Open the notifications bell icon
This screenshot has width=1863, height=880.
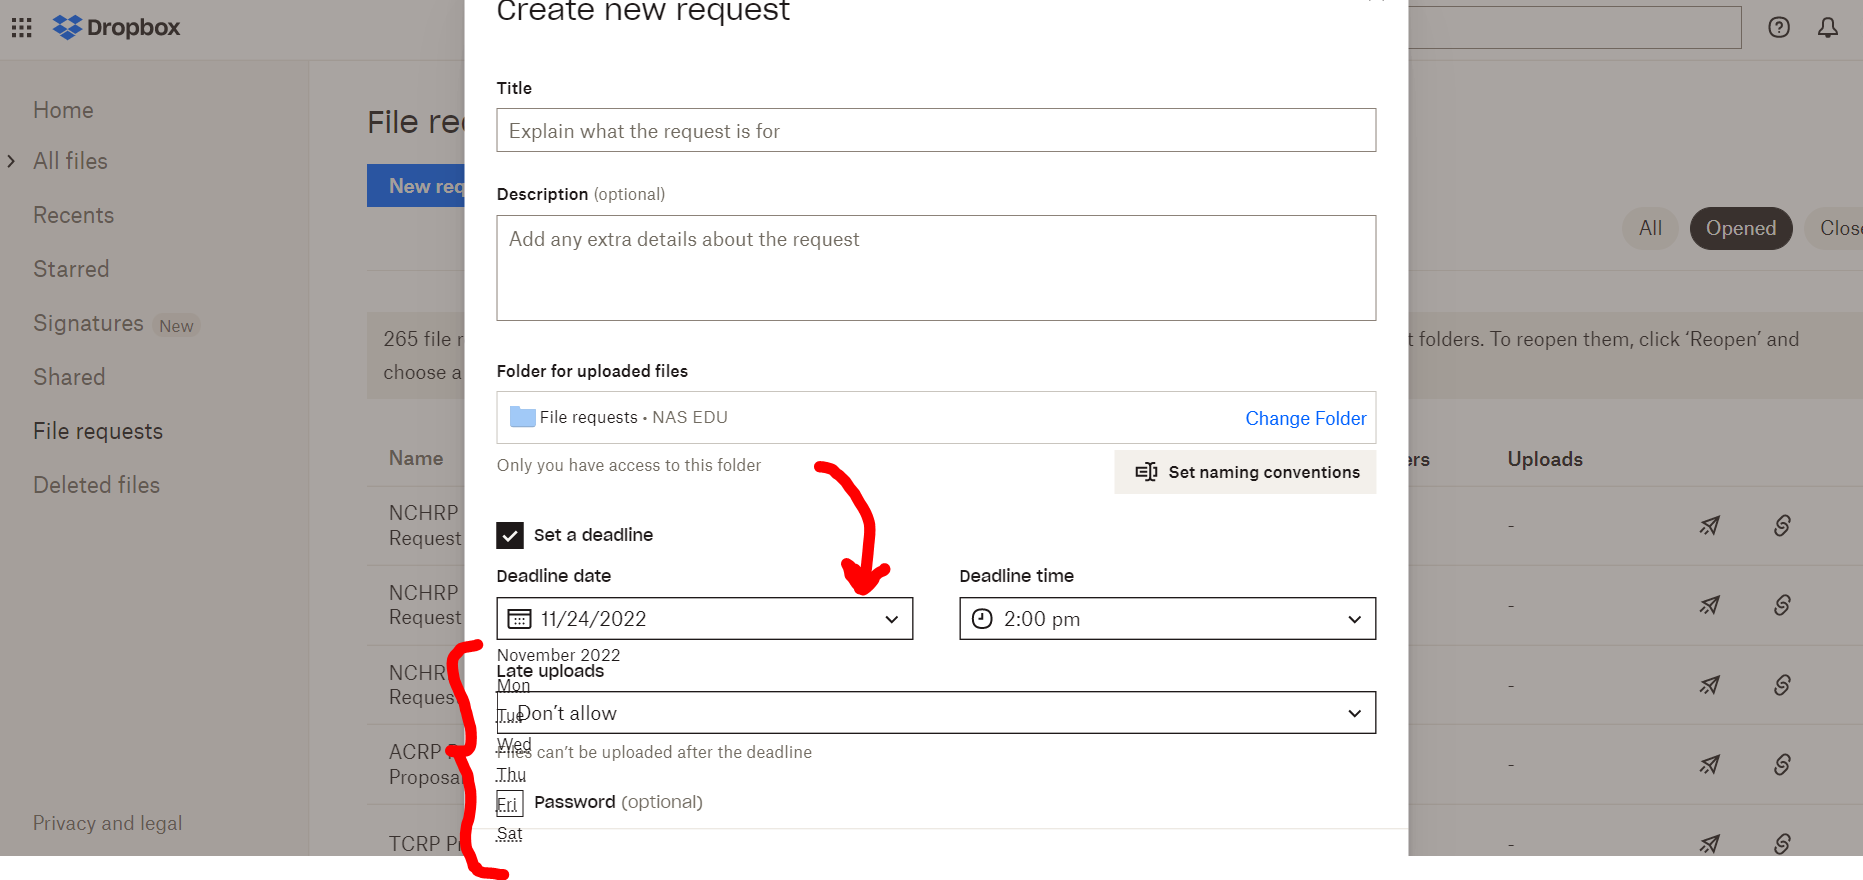point(1828,27)
